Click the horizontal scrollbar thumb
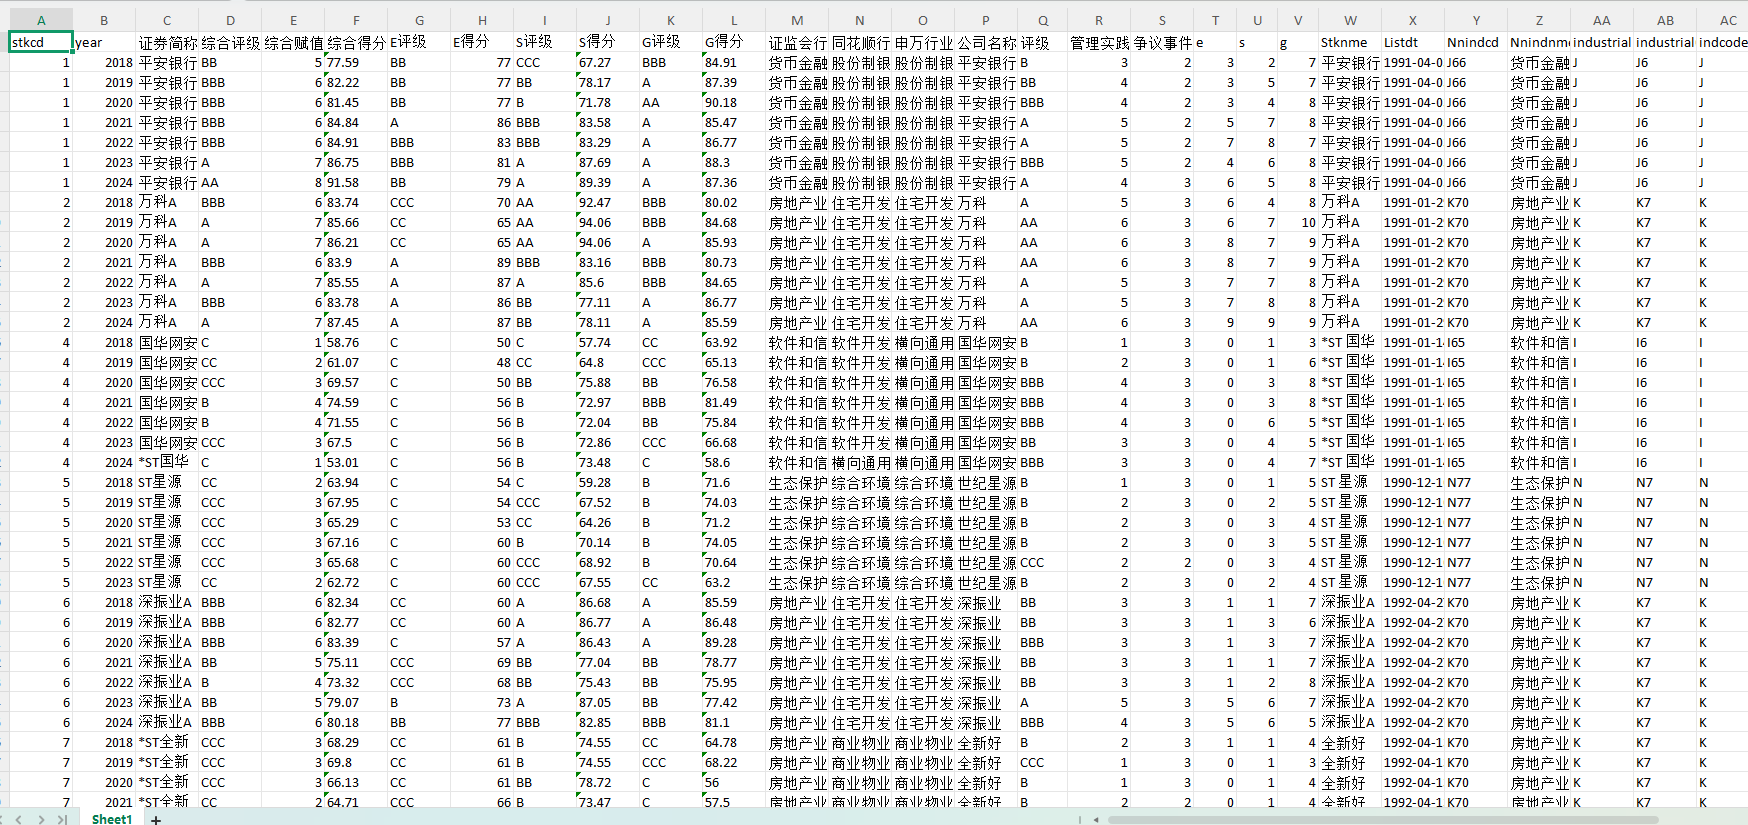Viewport: 1748px width, 825px height. click(1382, 820)
